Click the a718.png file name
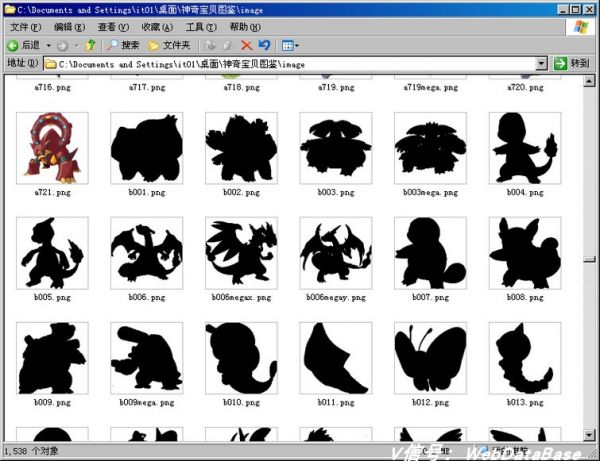This screenshot has height=461, width=600. tap(241, 88)
